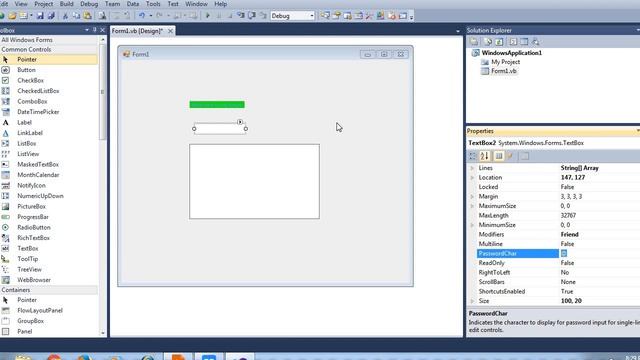The height and width of the screenshot is (360, 640).
Task: Click the Cut scissors icon
Action: click(65, 16)
